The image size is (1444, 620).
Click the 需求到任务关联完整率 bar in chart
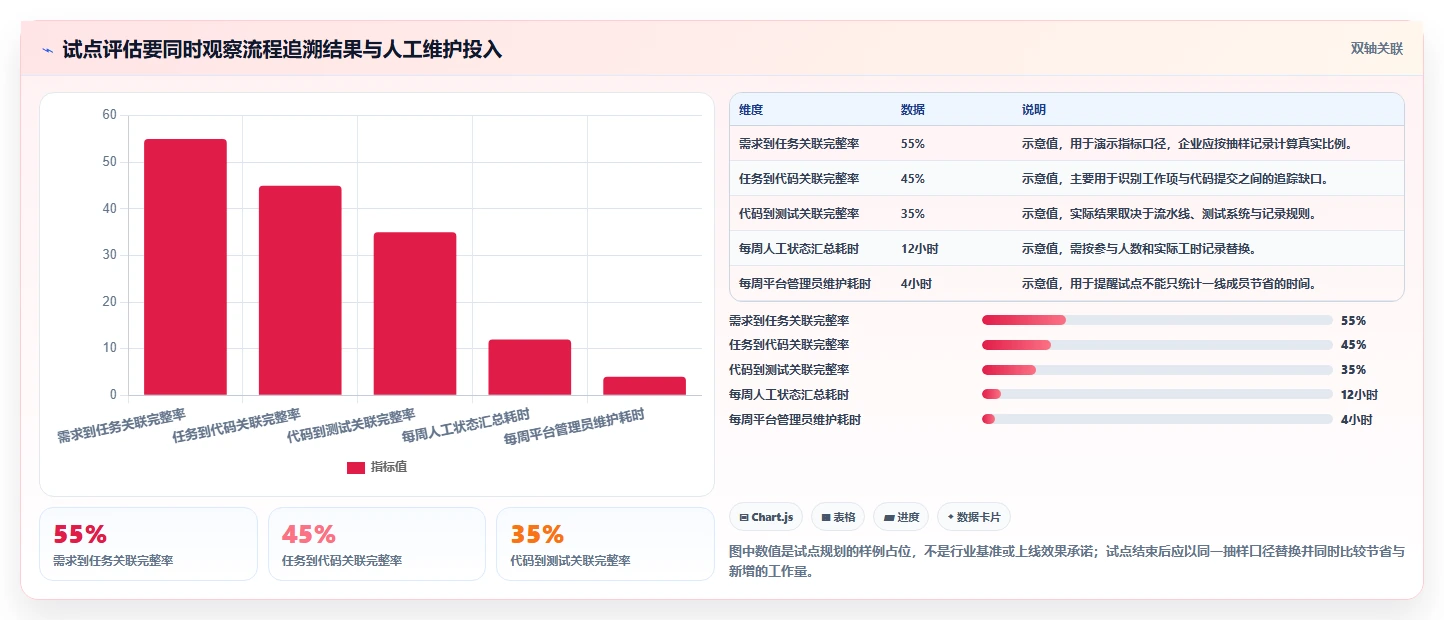point(185,267)
